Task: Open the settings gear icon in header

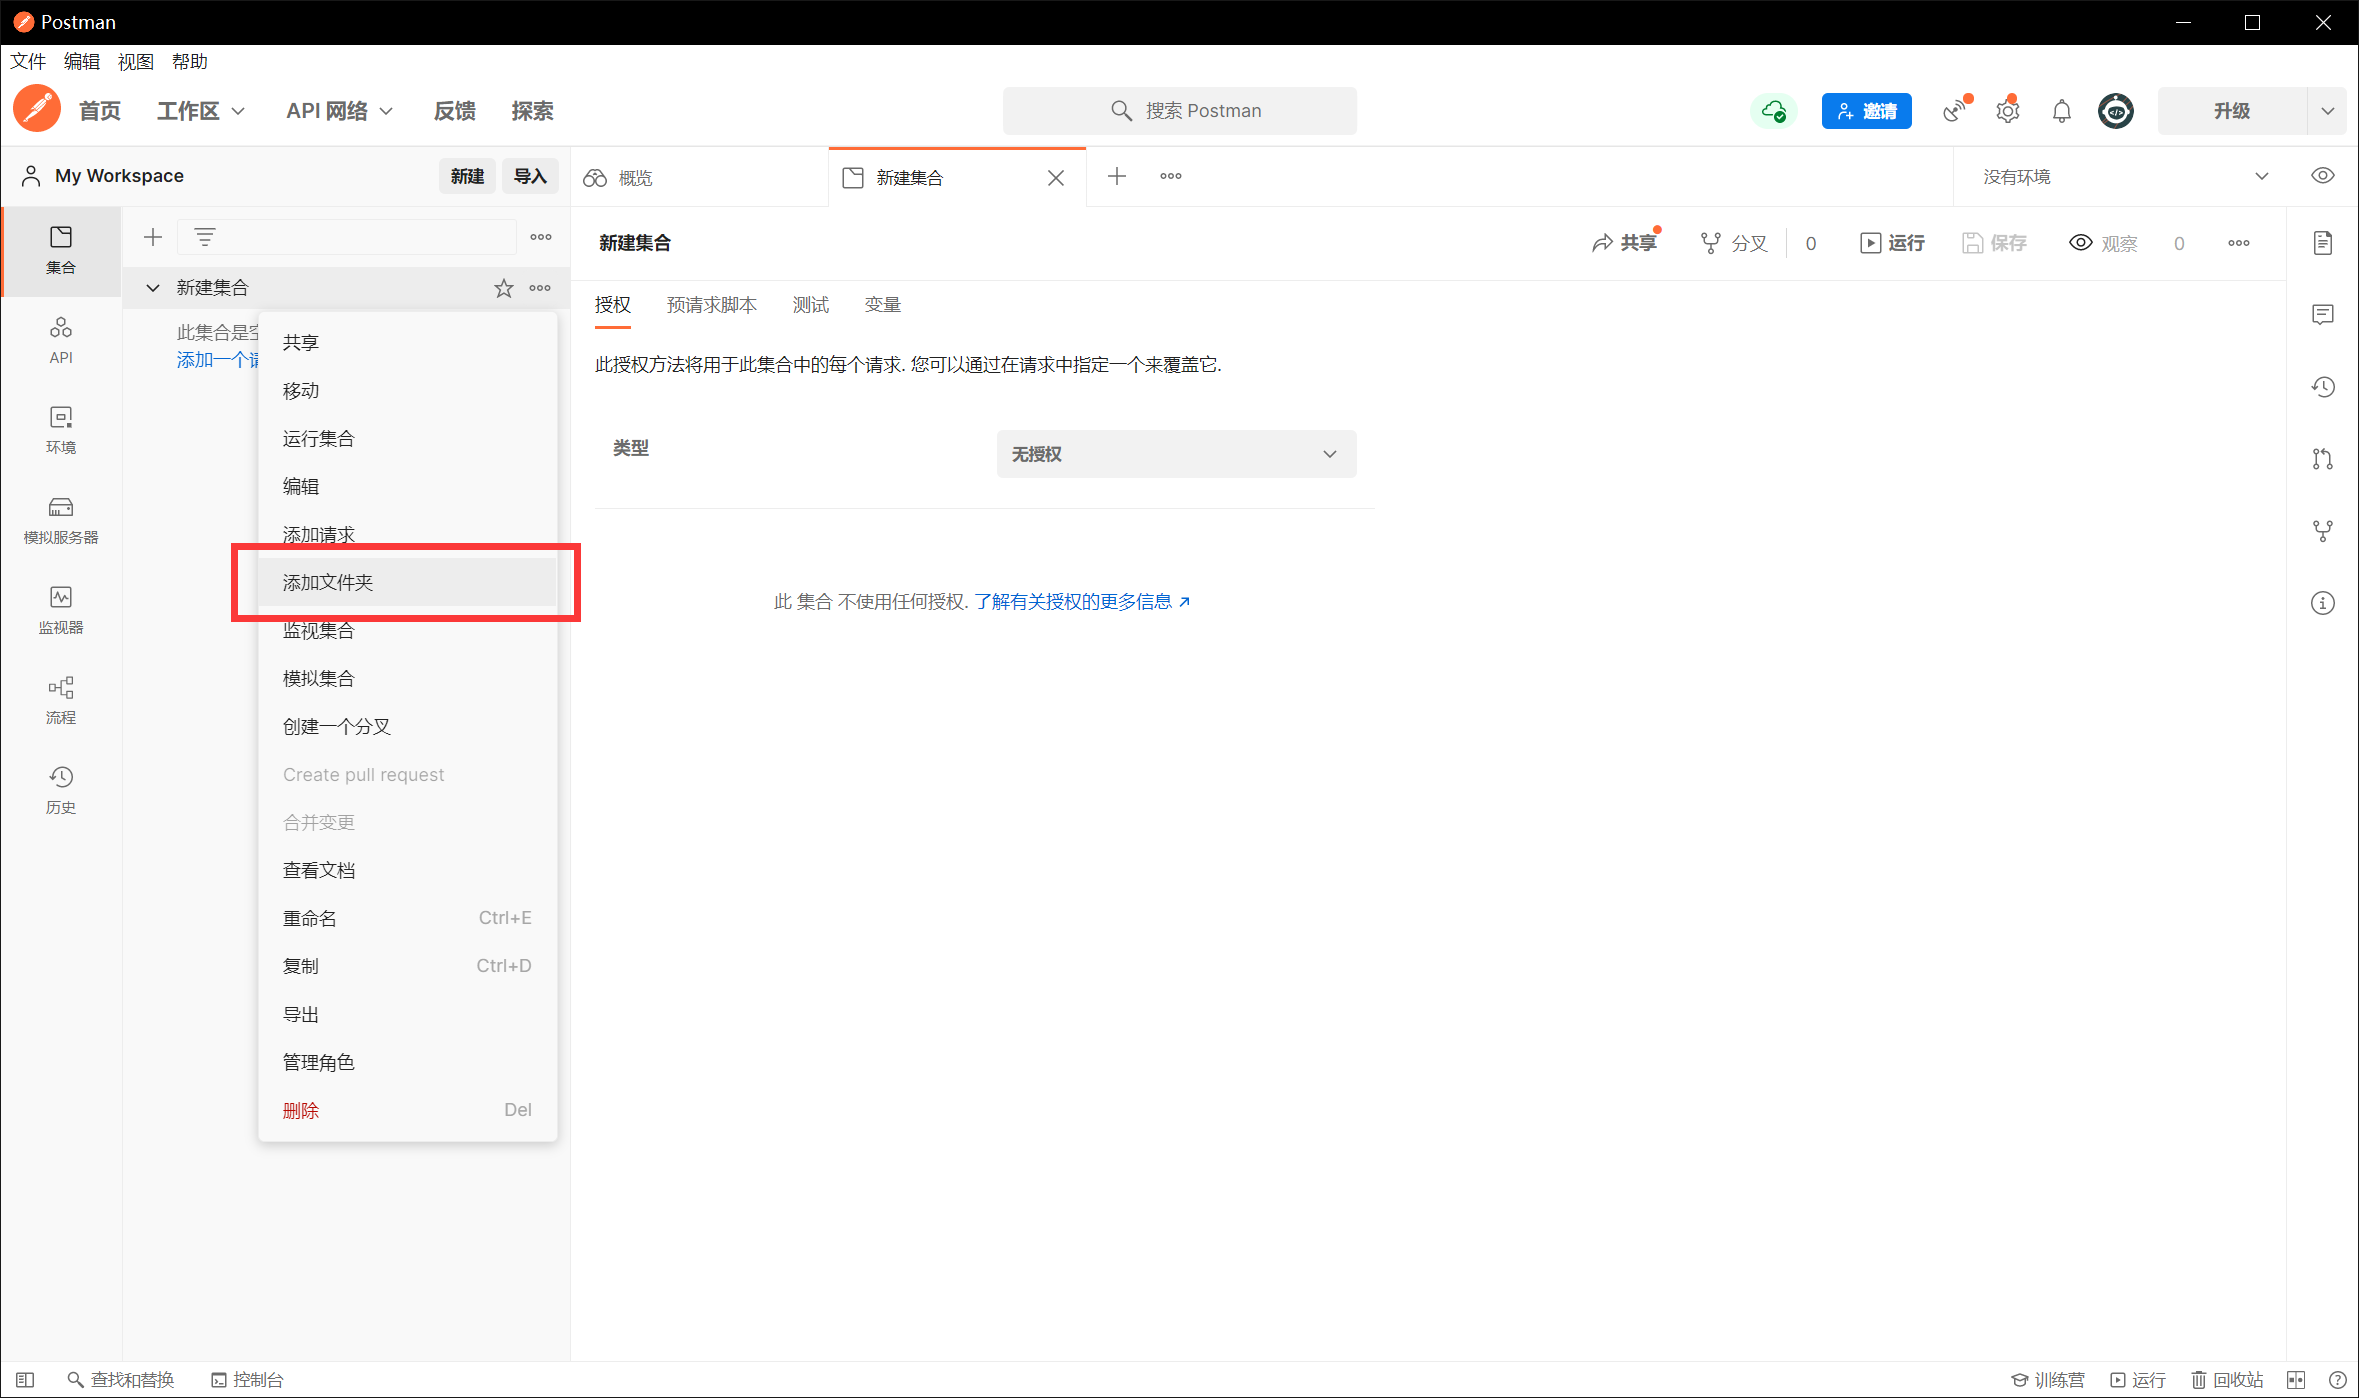Action: pos(2007,111)
